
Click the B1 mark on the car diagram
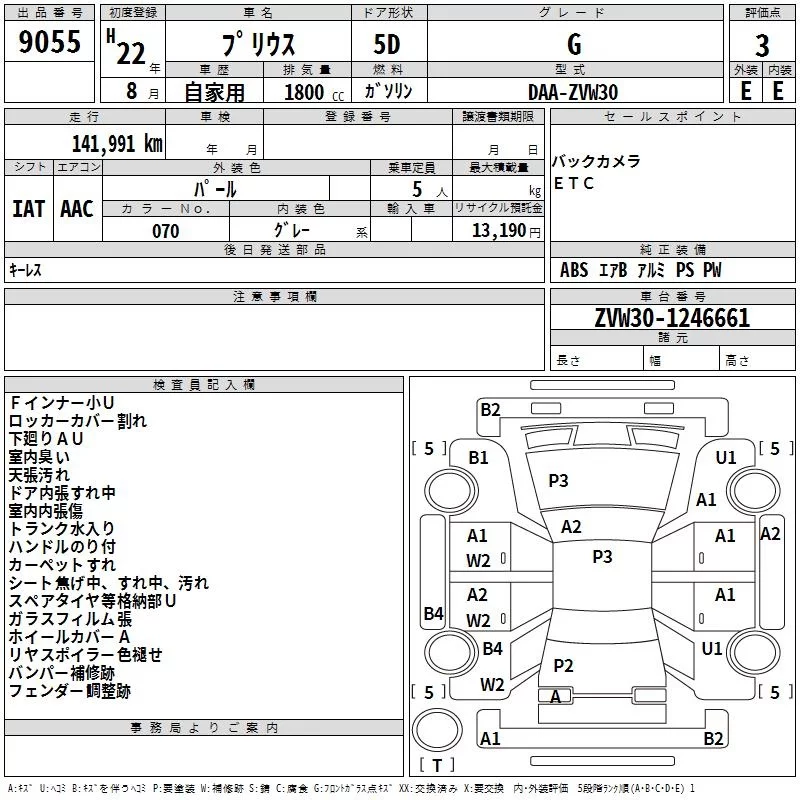(x=479, y=457)
